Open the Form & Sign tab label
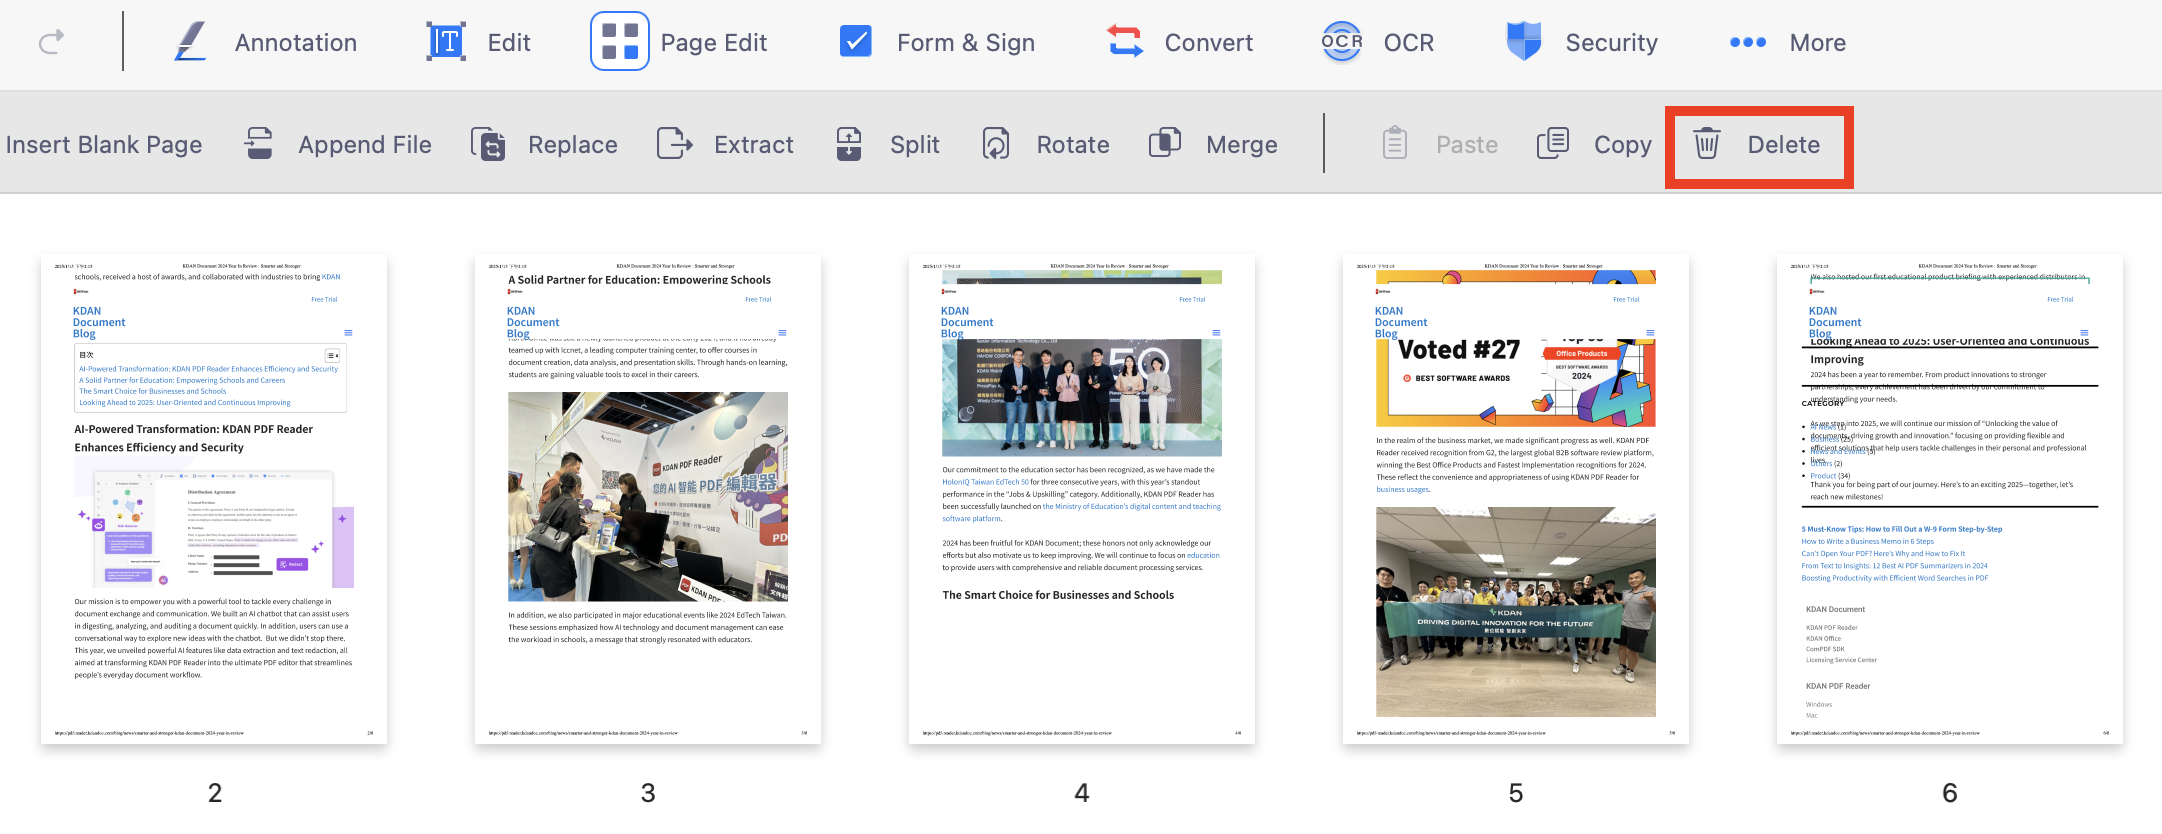Screen dimensions: 2162x834 966,43
